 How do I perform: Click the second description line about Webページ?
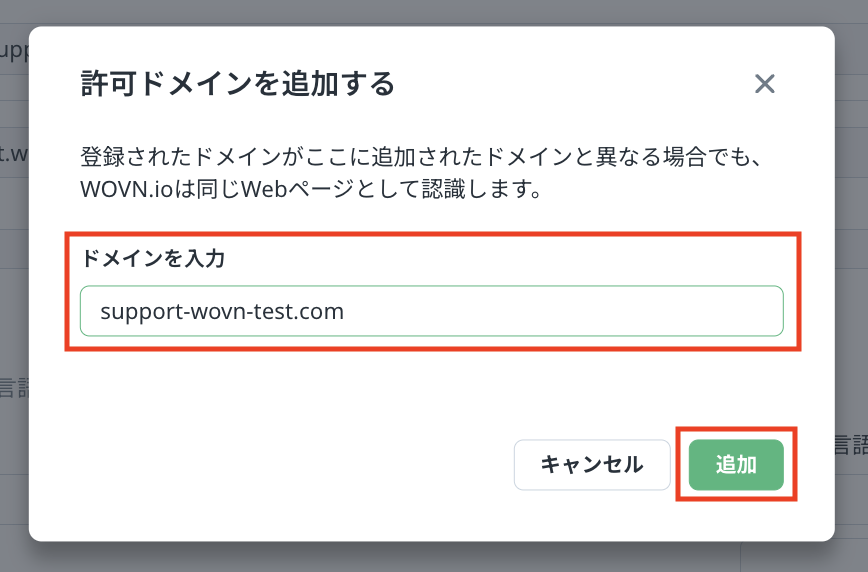tap(310, 189)
